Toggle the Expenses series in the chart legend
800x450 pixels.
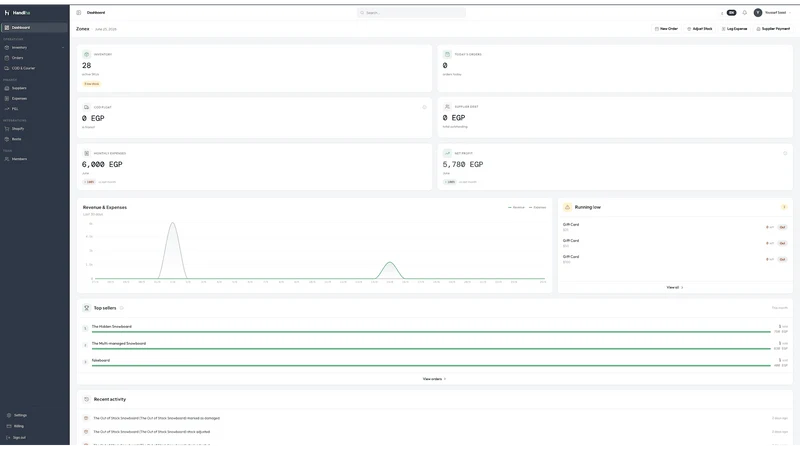pos(537,208)
